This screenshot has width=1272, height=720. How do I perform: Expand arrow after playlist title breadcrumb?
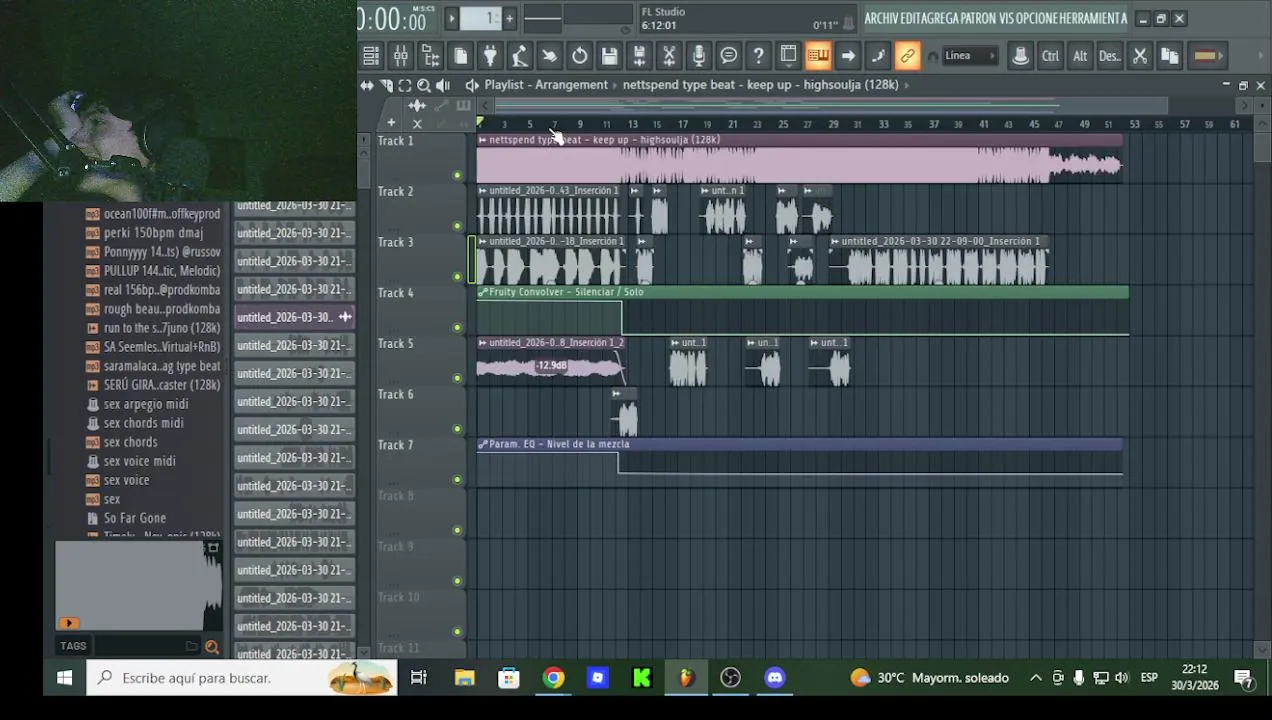(907, 85)
